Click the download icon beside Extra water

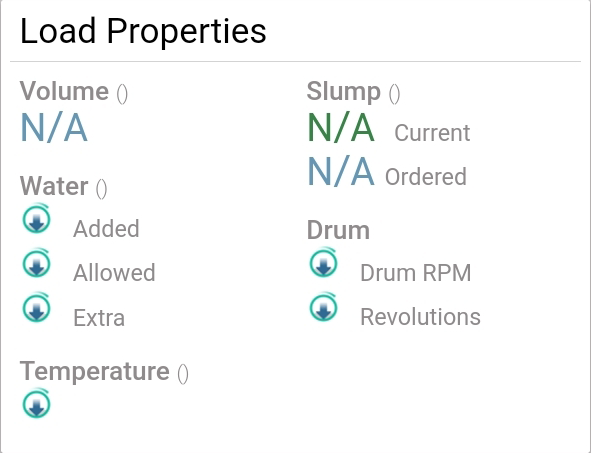[37, 308]
